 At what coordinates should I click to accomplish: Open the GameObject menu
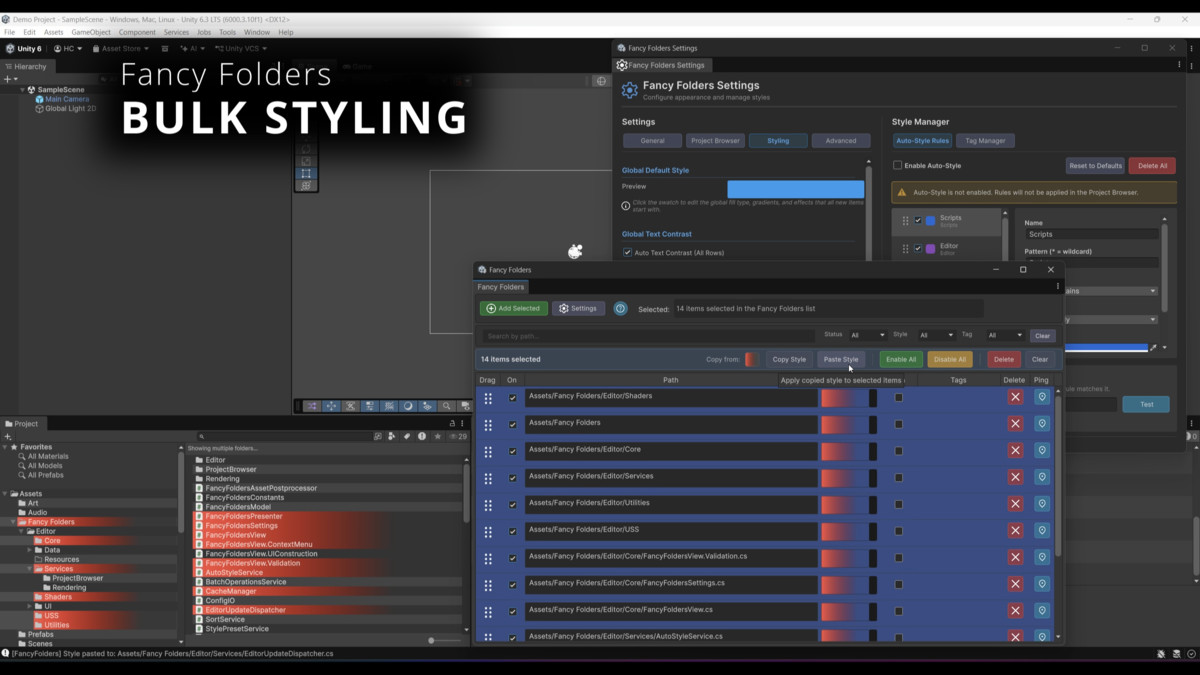point(91,32)
